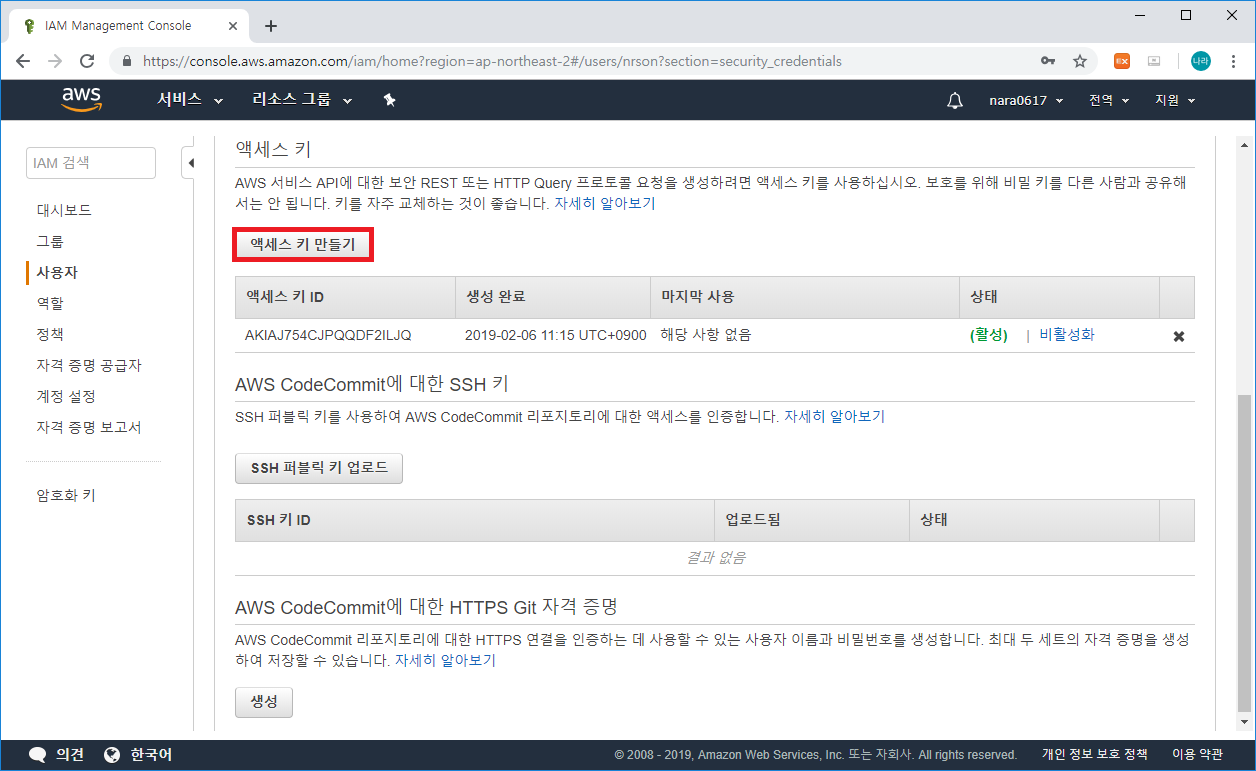Click the scrollbar down arrow
Image resolution: width=1256 pixels, height=771 pixels.
coord(1244,721)
